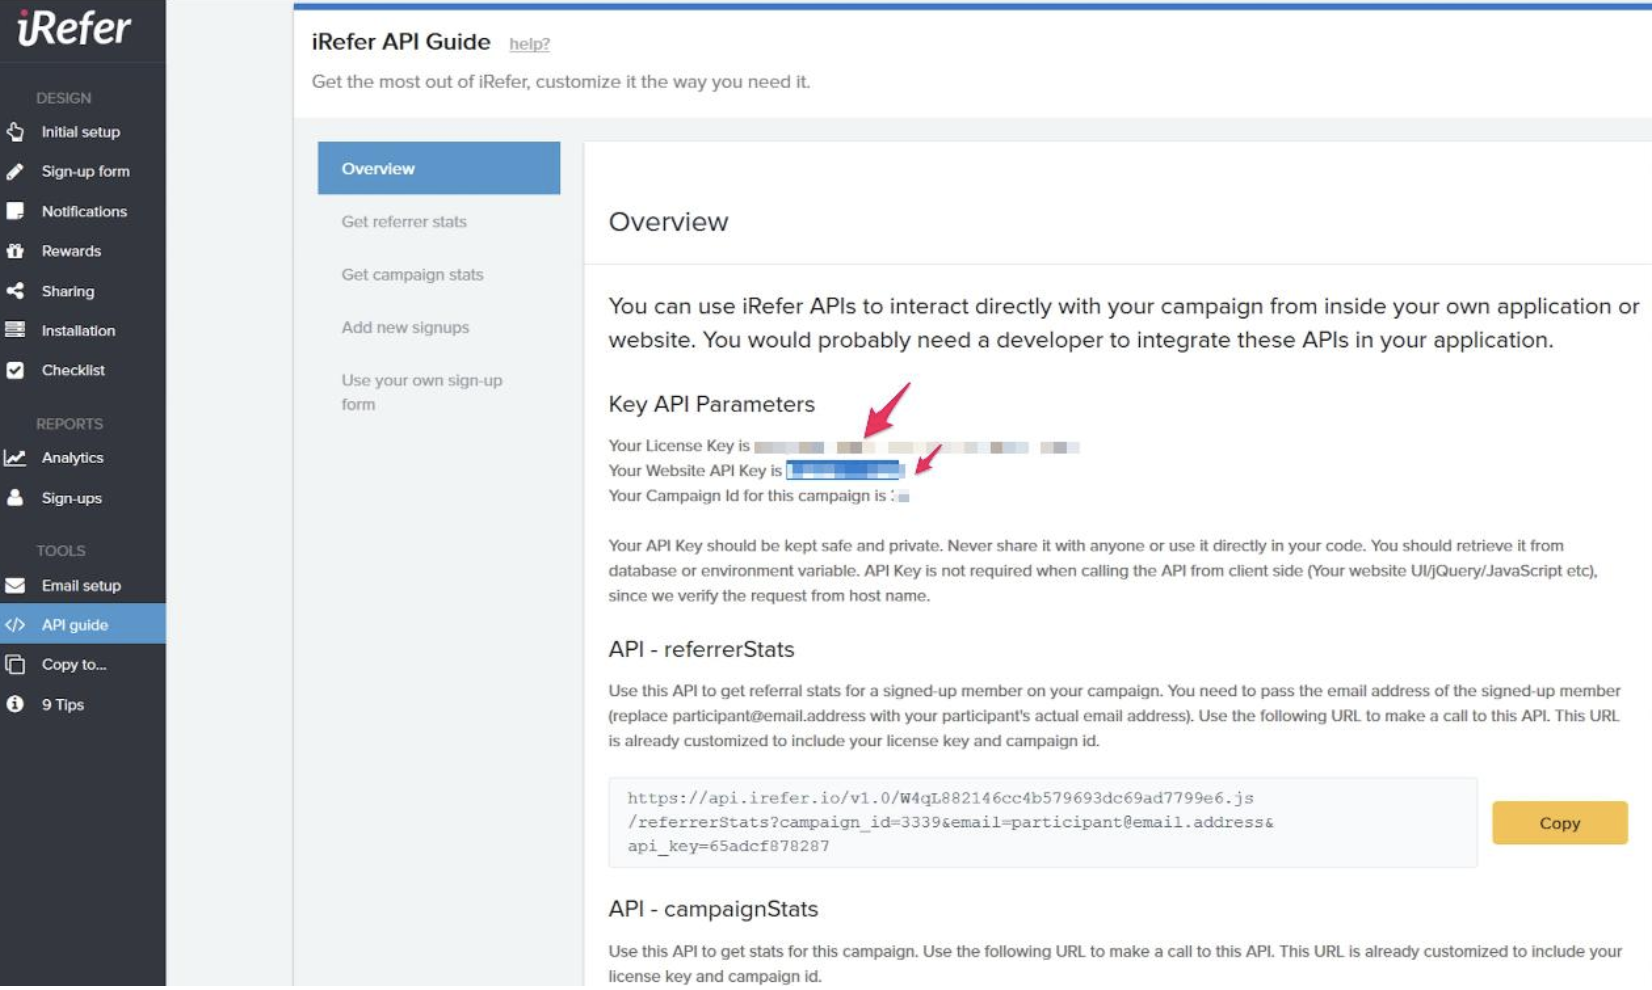Image resolution: width=1652 pixels, height=990 pixels.
Task: Click the API - campaignStats heading
Action: 713,910
